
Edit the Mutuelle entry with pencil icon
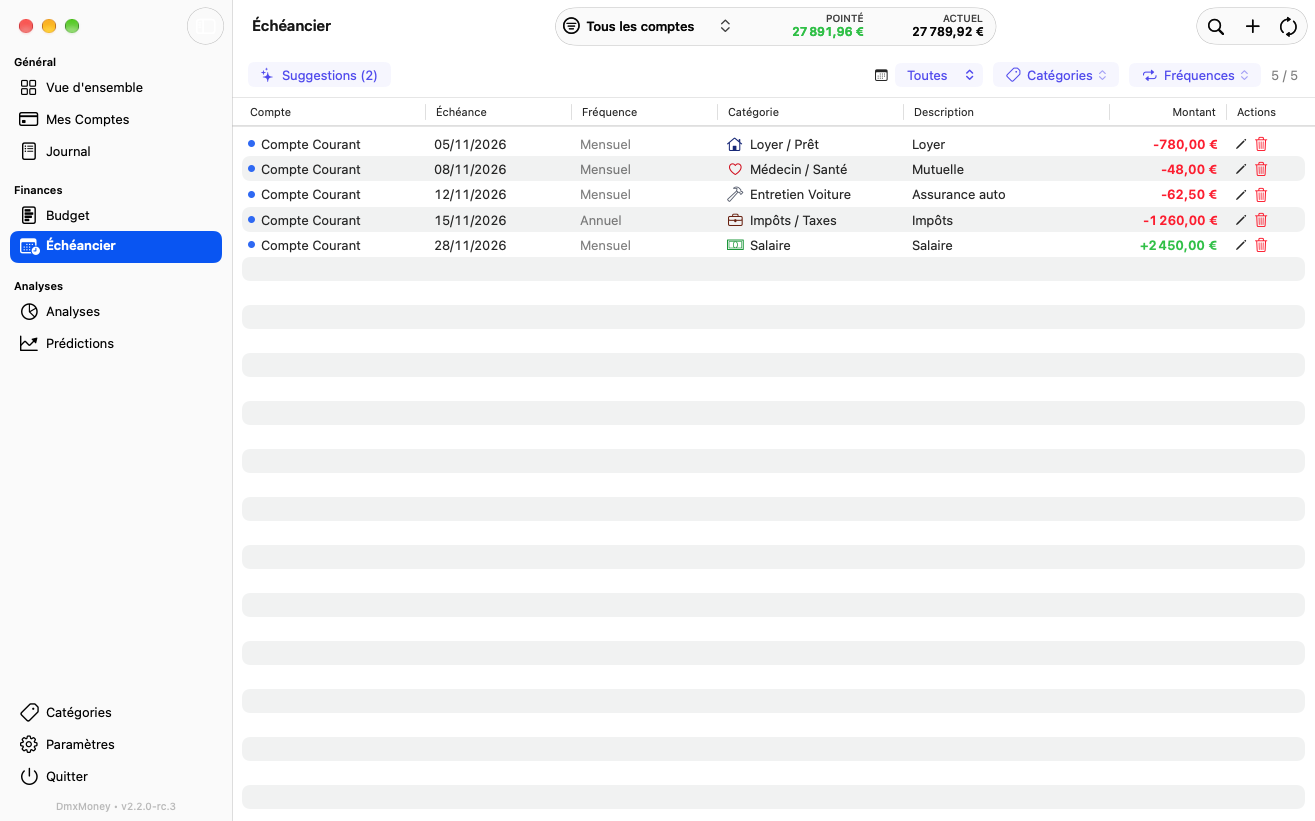(1241, 169)
